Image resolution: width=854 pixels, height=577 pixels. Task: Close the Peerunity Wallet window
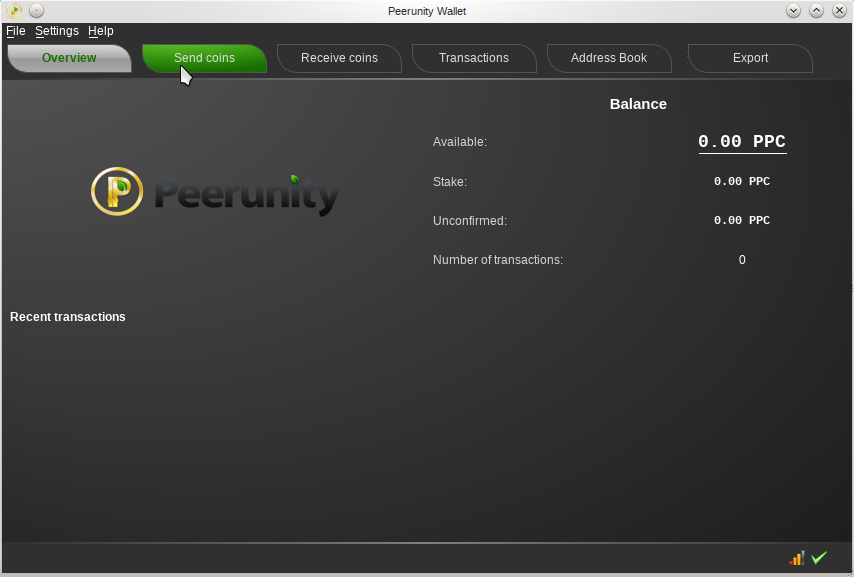(839, 10)
